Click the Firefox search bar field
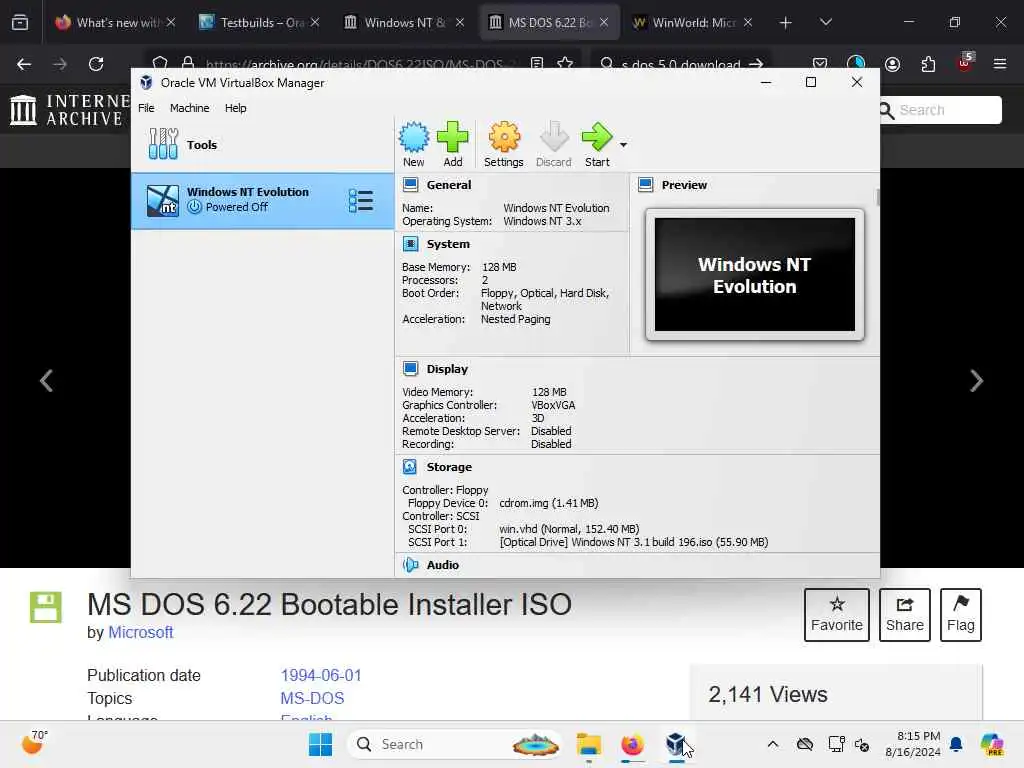Viewport: 1024px width, 768px height. pos(681,64)
